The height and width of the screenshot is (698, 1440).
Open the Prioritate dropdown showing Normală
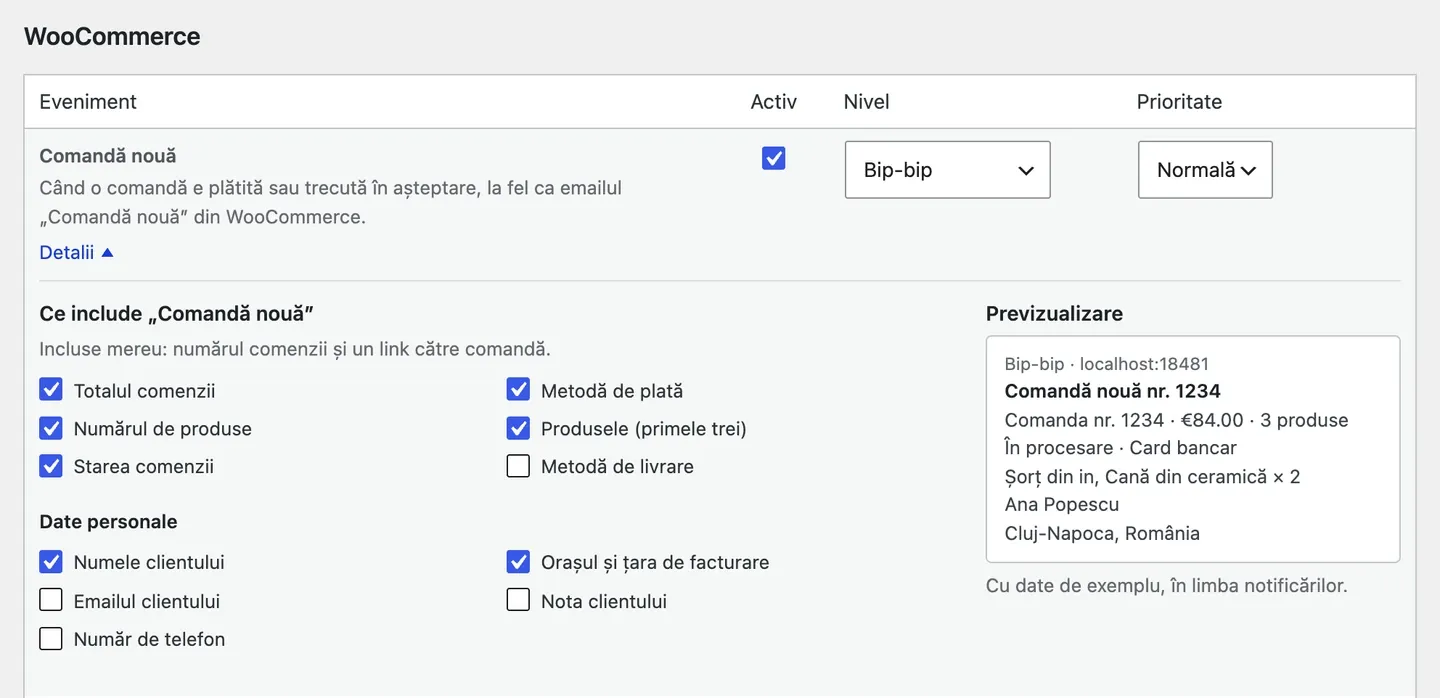[x=1205, y=170]
